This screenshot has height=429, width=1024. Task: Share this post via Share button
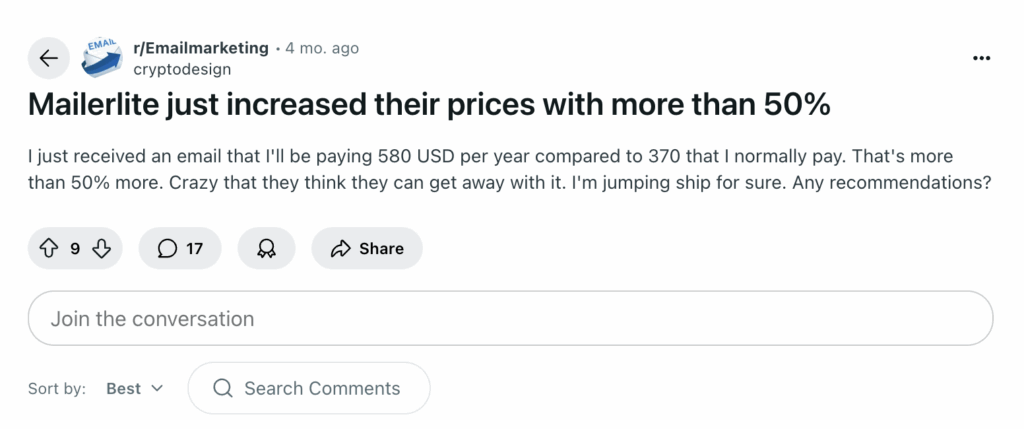point(367,248)
